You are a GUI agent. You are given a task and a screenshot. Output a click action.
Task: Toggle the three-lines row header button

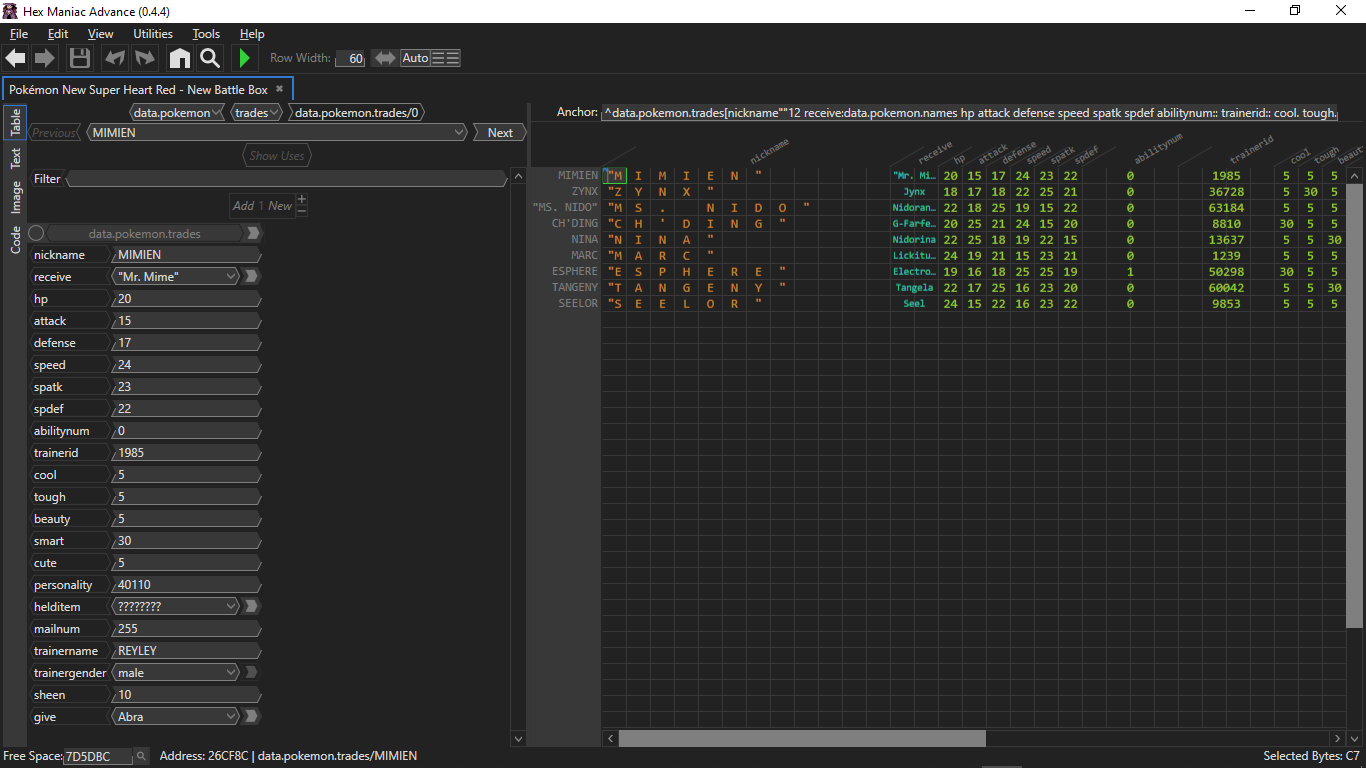445,58
